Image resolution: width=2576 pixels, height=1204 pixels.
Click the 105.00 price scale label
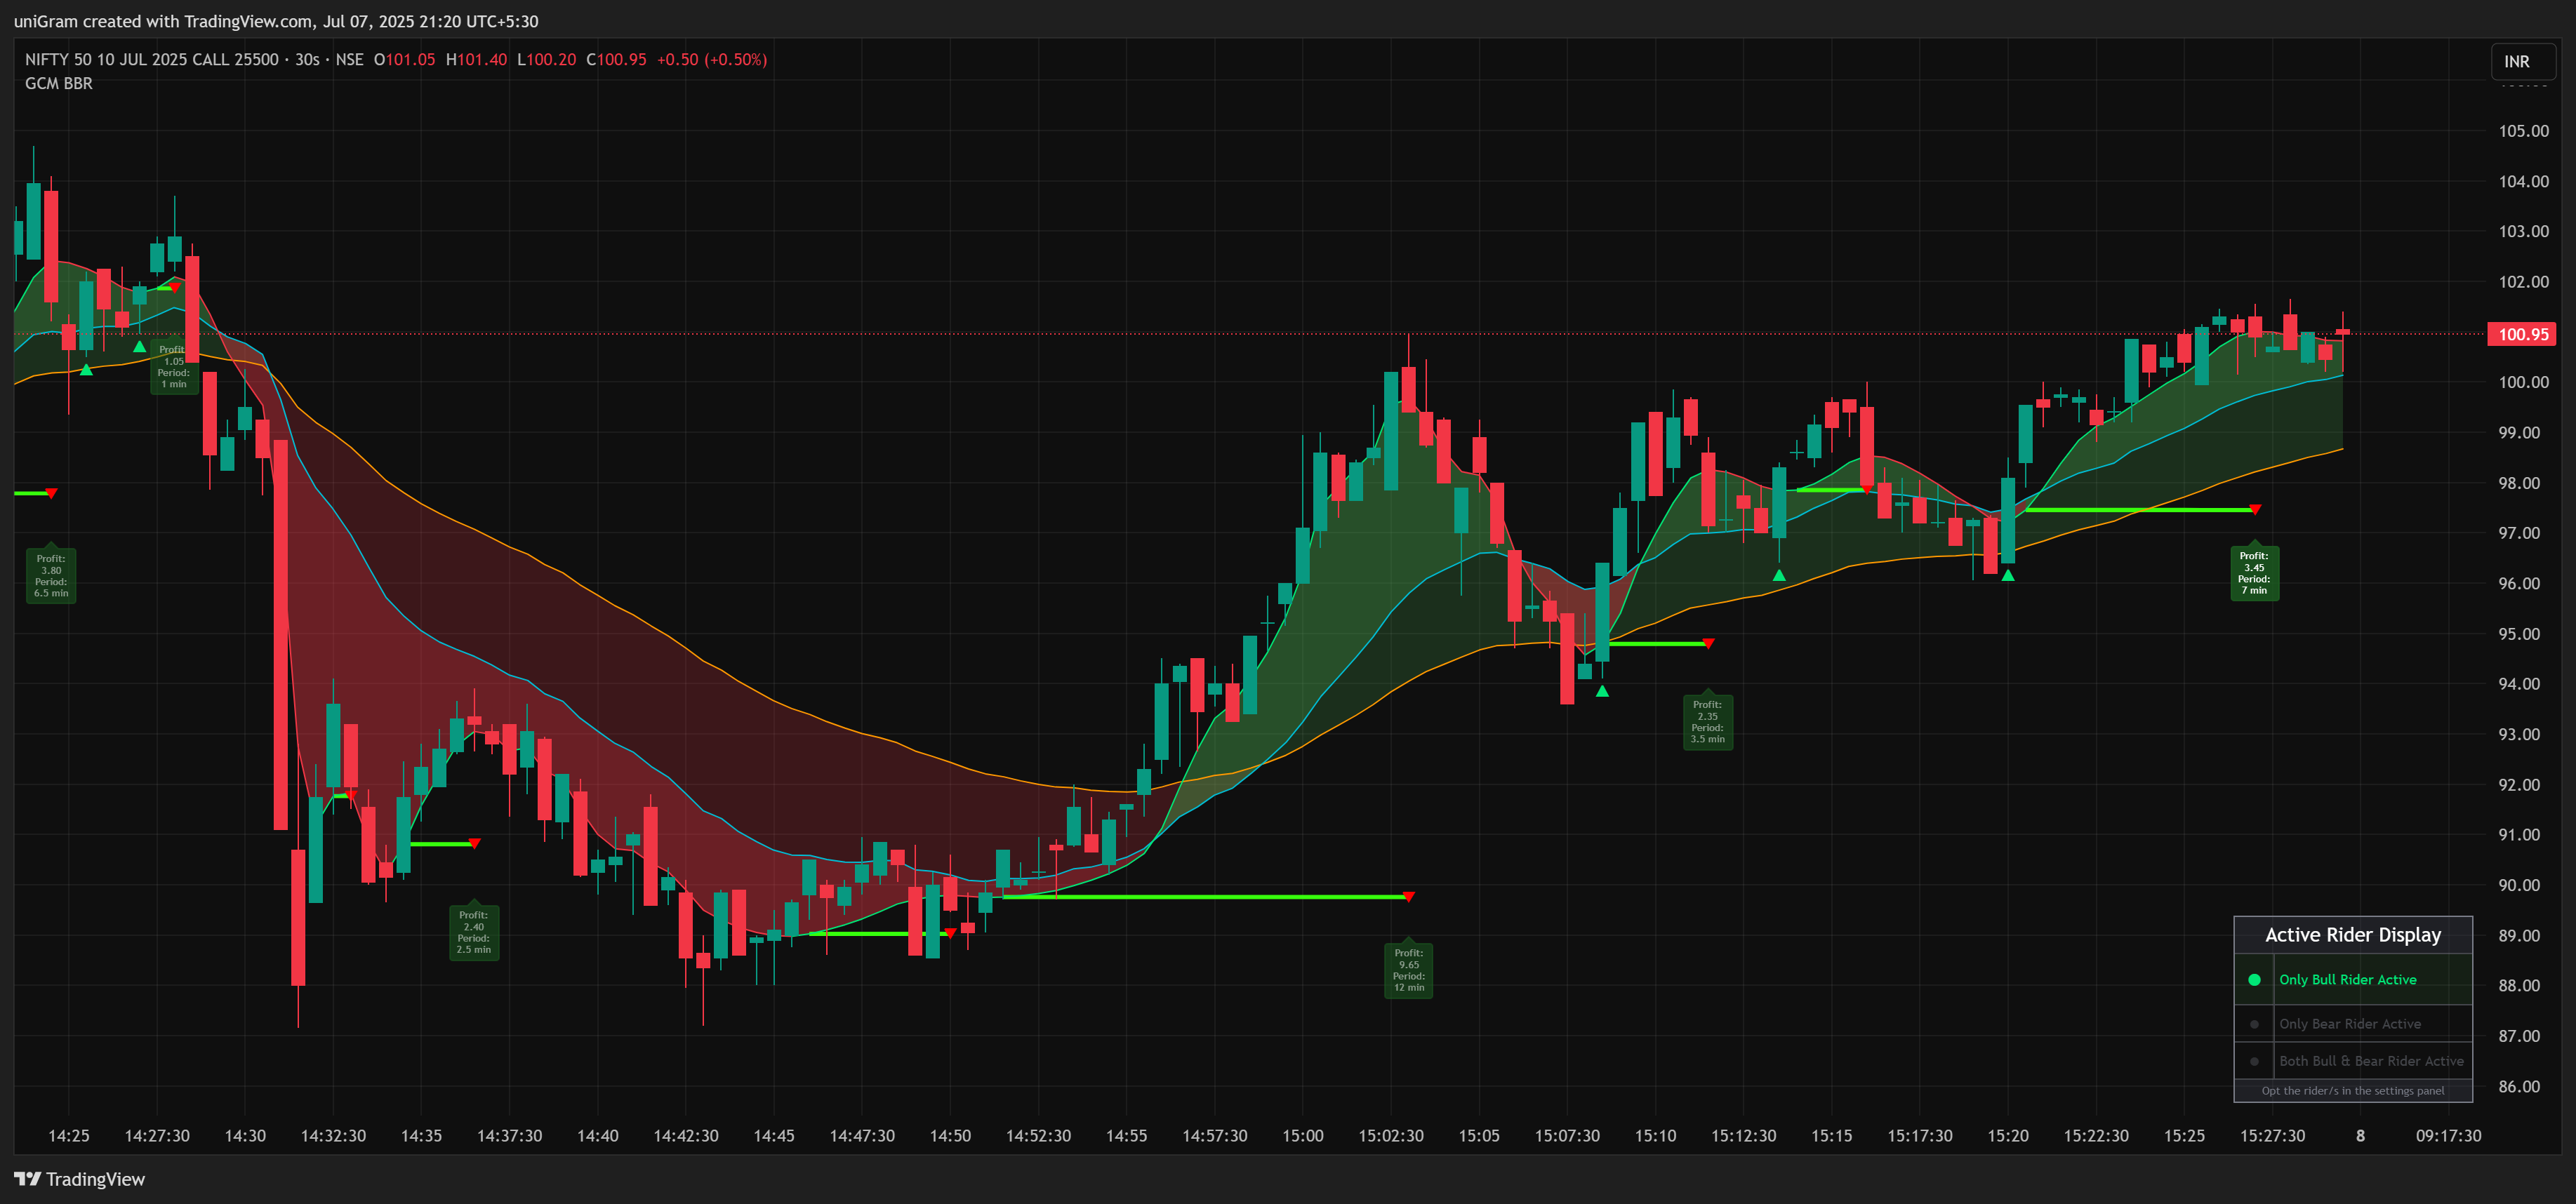[2523, 131]
